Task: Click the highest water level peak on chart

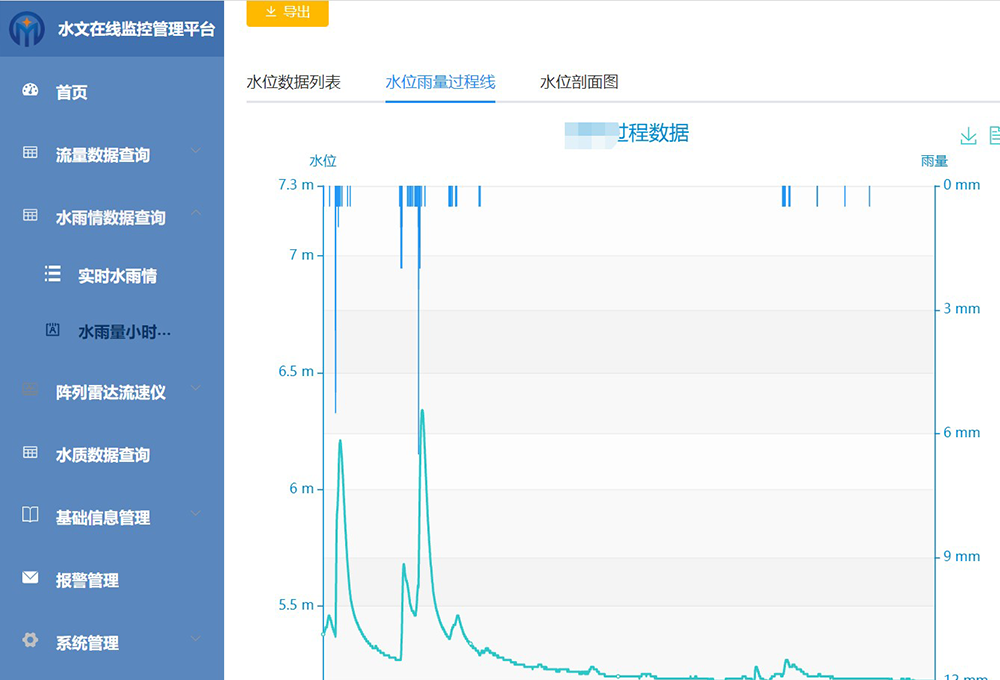Action: [422, 410]
